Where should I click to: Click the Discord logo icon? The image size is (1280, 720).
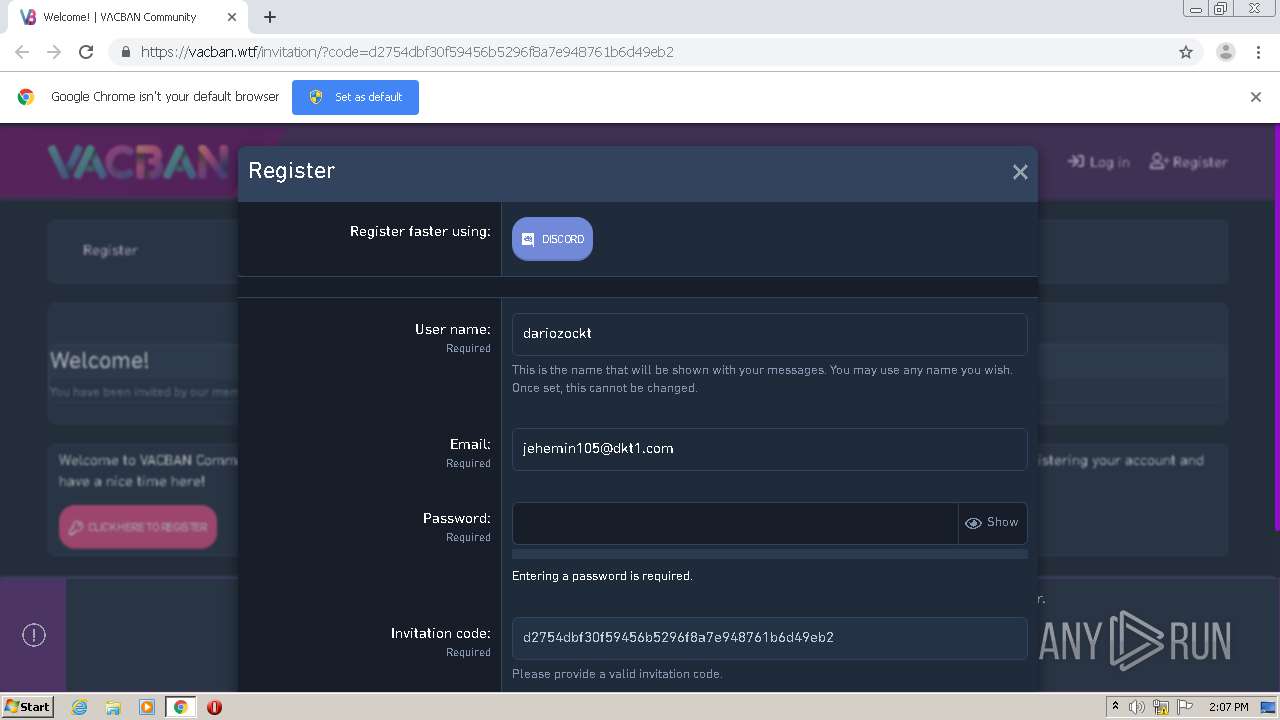tap(528, 239)
